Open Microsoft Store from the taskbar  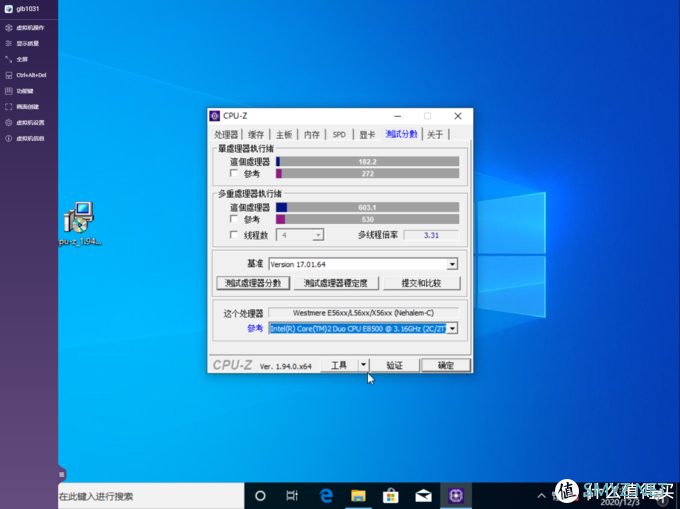[391, 496]
